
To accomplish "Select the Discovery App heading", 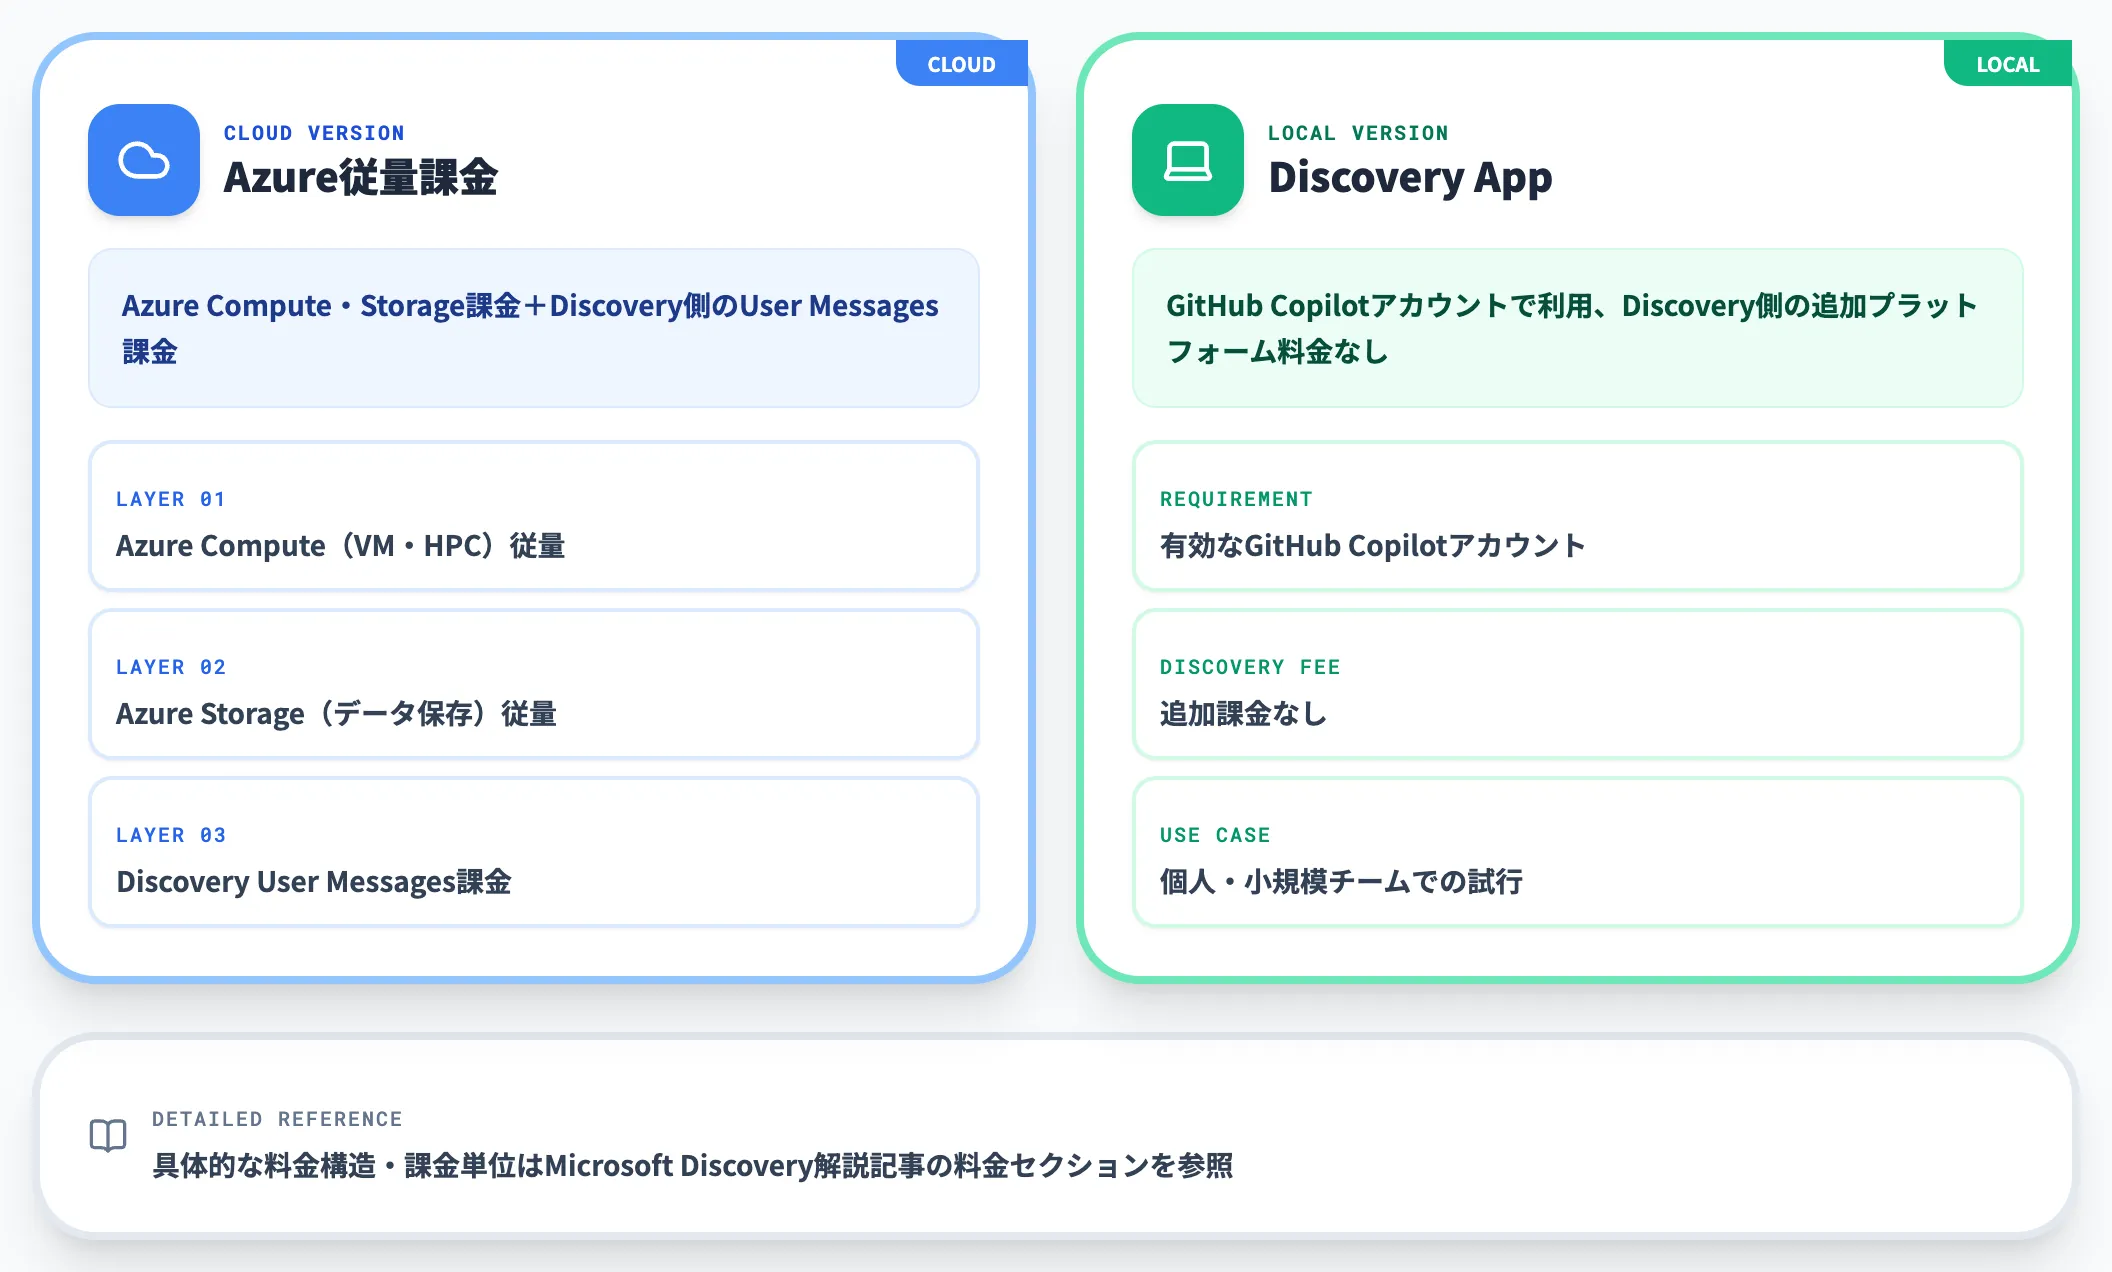I will click(x=1410, y=178).
